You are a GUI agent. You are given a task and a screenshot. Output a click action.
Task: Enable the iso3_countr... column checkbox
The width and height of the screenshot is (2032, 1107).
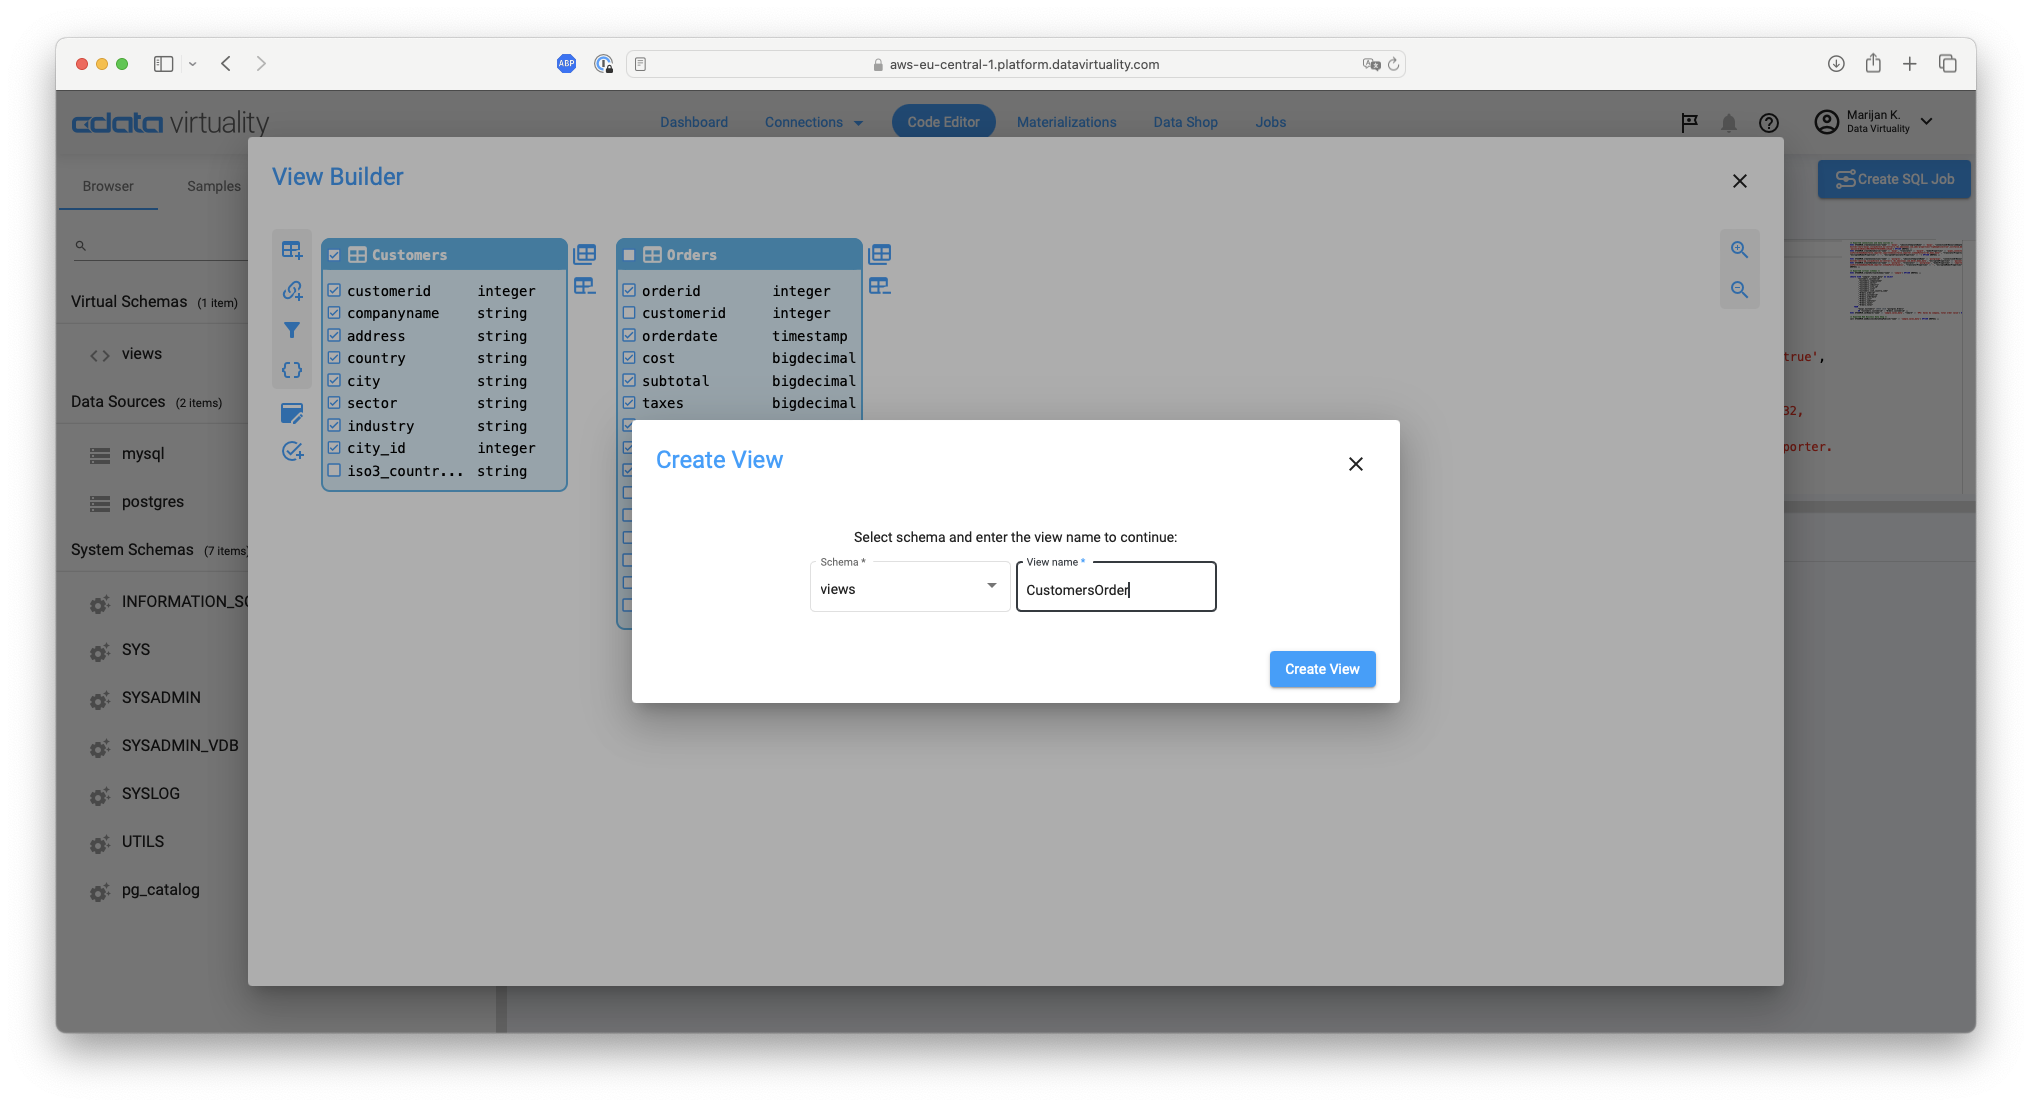pyautogui.click(x=334, y=470)
